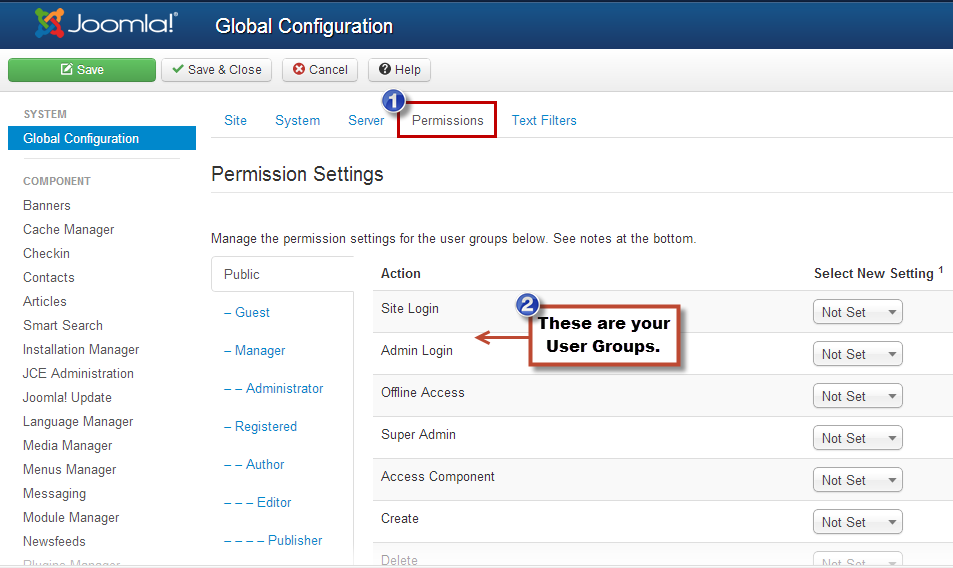Click the Save pencil icon
Viewport: 953px width, 568px height.
(x=66, y=69)
